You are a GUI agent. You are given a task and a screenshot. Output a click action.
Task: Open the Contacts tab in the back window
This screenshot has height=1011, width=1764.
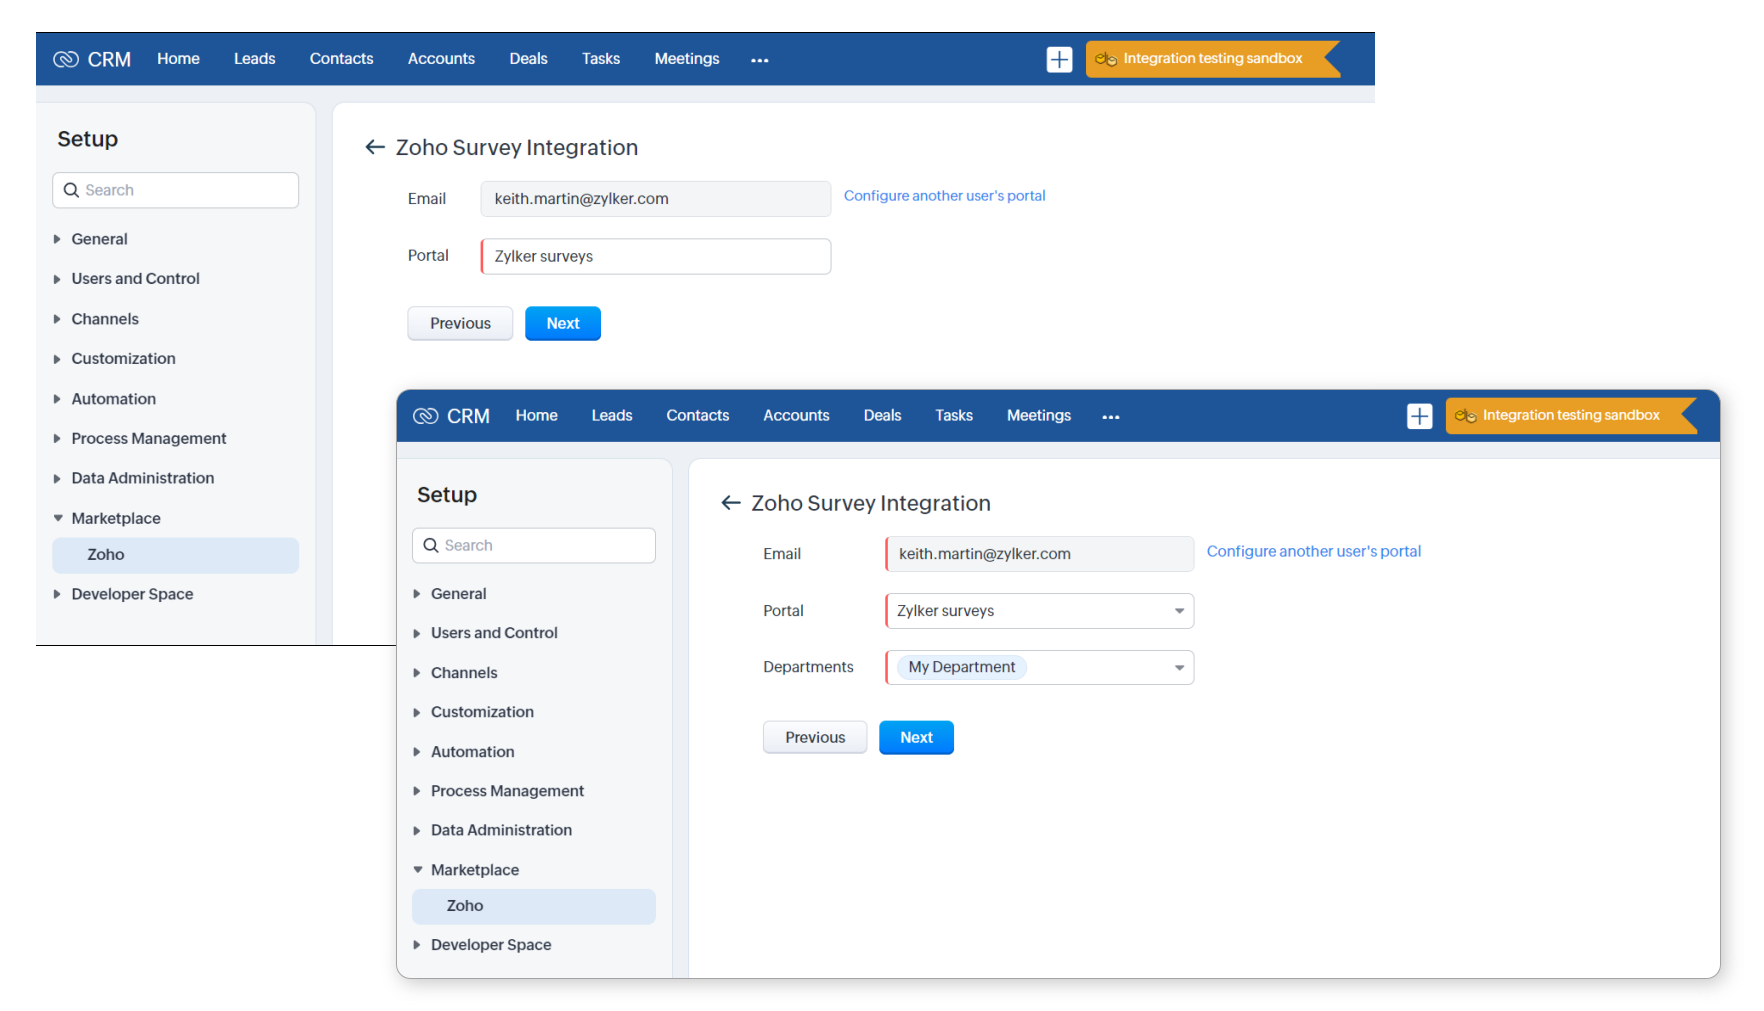click(341, 59)
